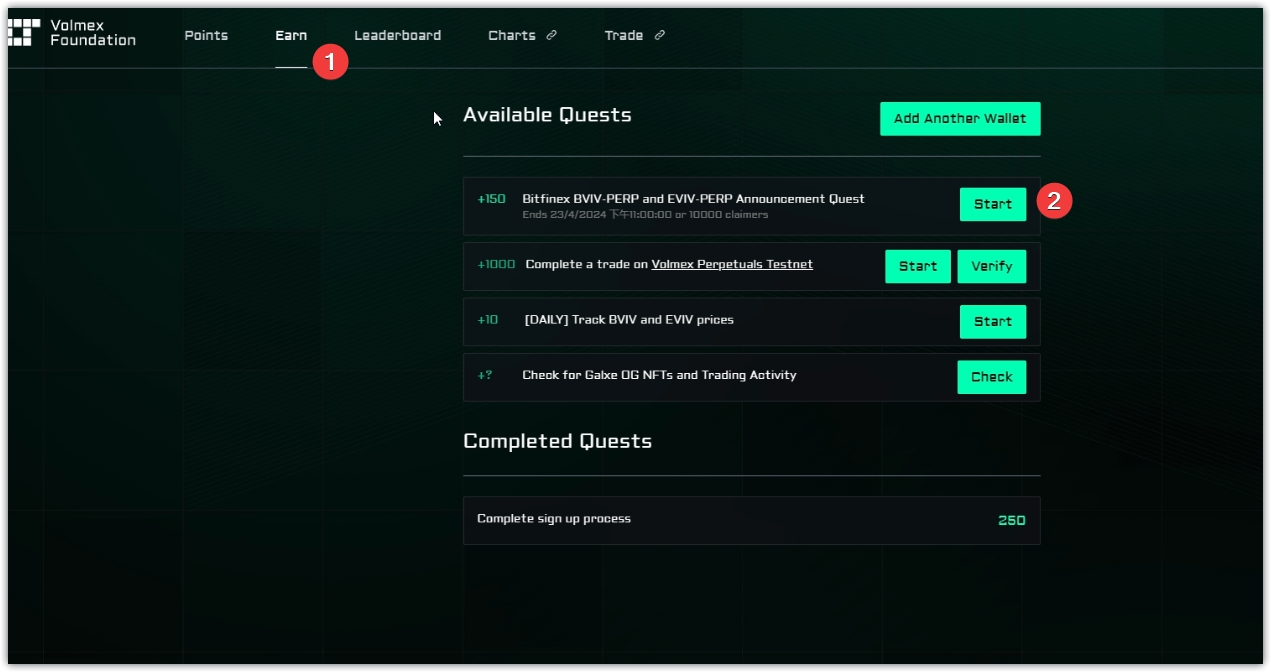
Task: Click the red number 1 annotation marker
Action: coord(330,62)
